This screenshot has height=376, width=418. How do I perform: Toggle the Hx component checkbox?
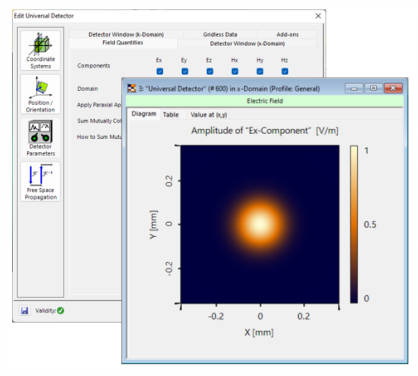[x=235, y=71]
